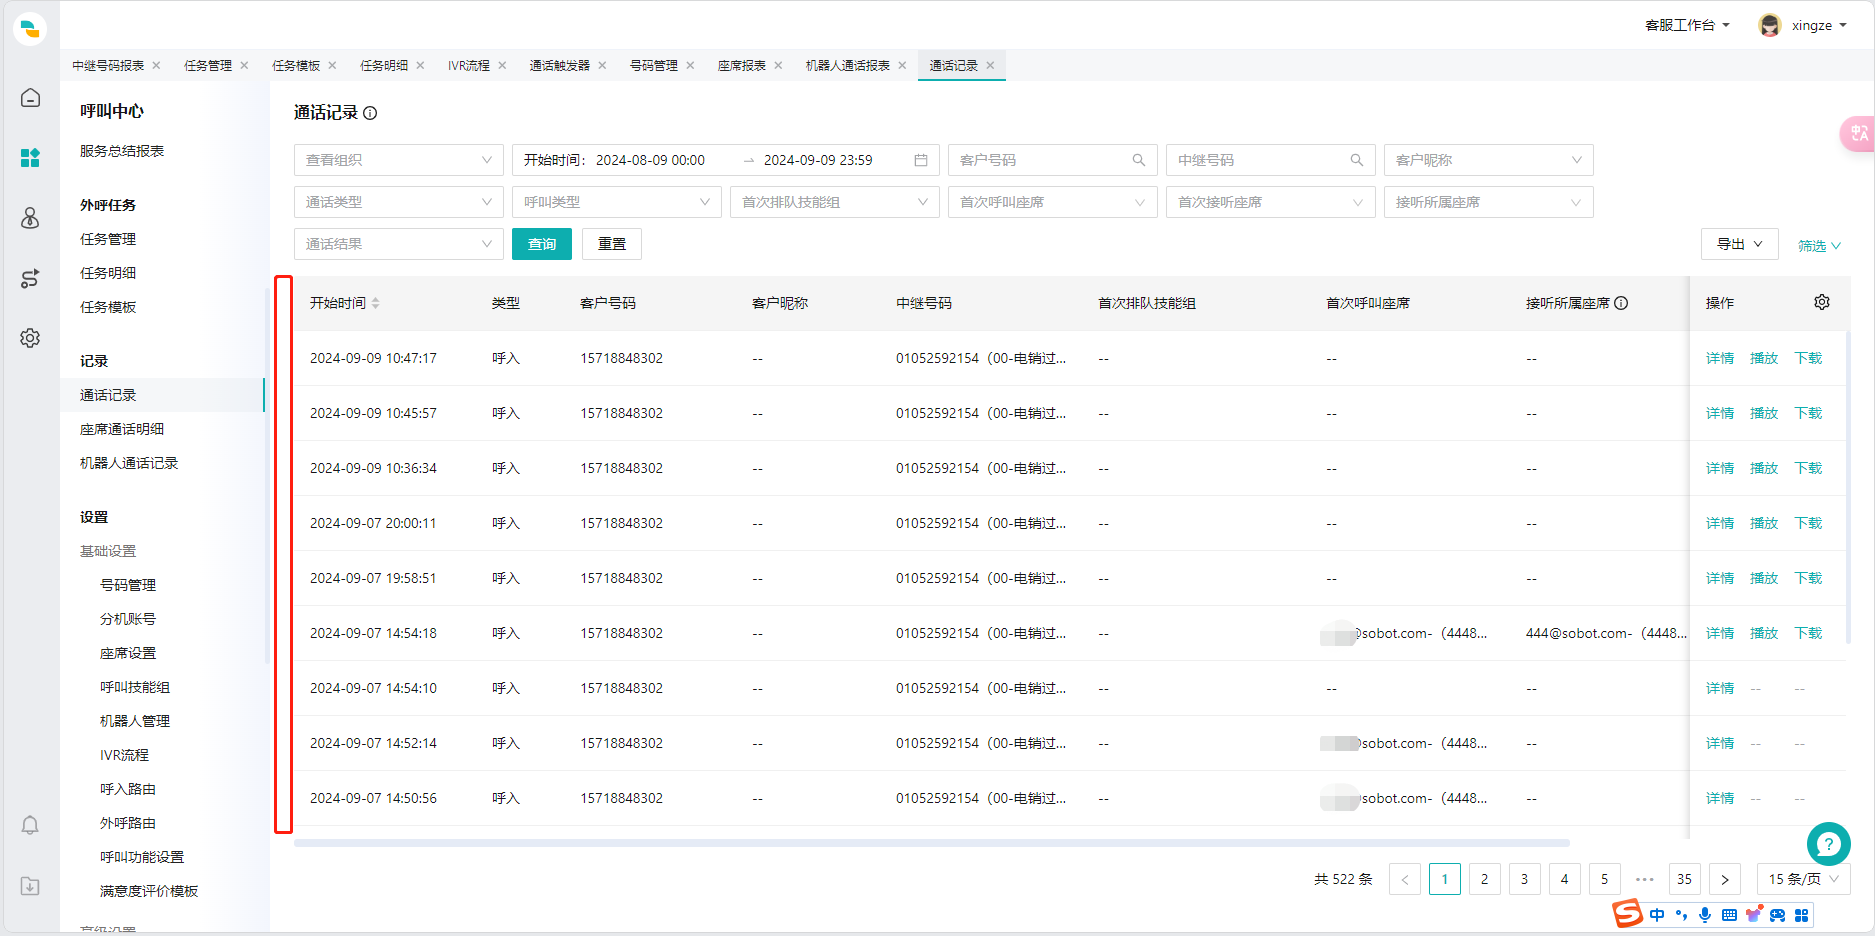Click the start date 2024-08-09 00:00 field
The height and width of the screenshot is (936, 1875).
click(650, 160)
